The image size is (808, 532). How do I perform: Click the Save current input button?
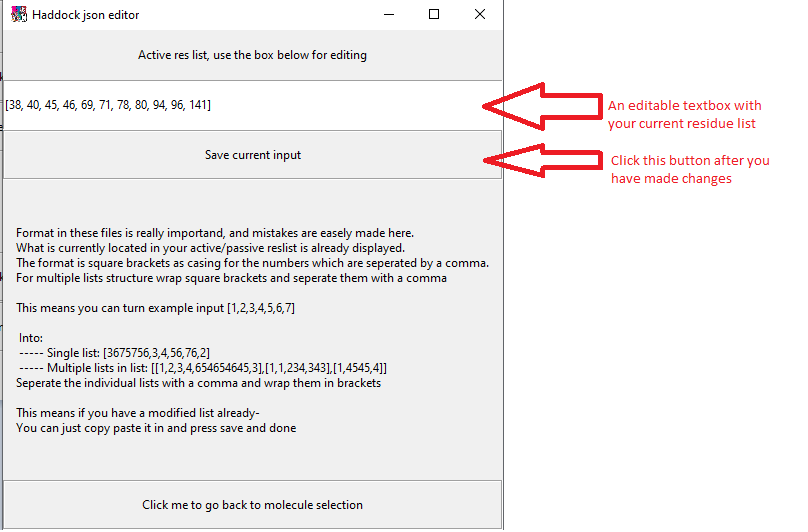[x=252, y=155]
